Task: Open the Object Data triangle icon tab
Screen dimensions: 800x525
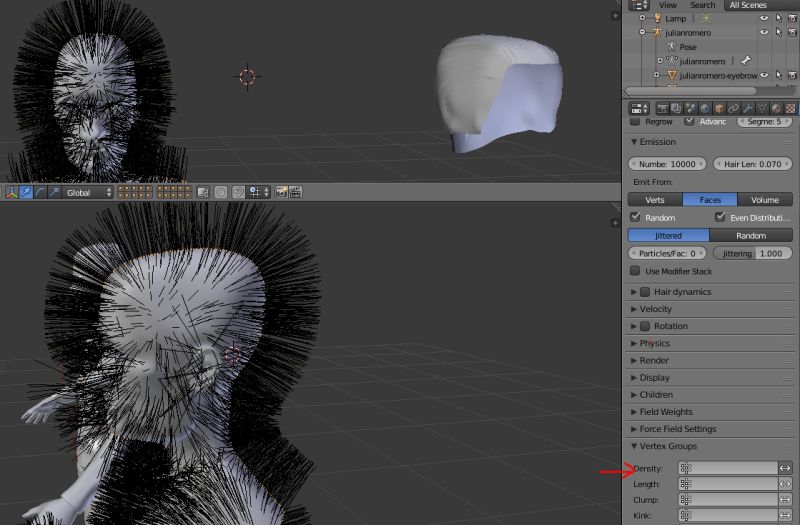Action: pyautogui.click(x=762, y=108)
